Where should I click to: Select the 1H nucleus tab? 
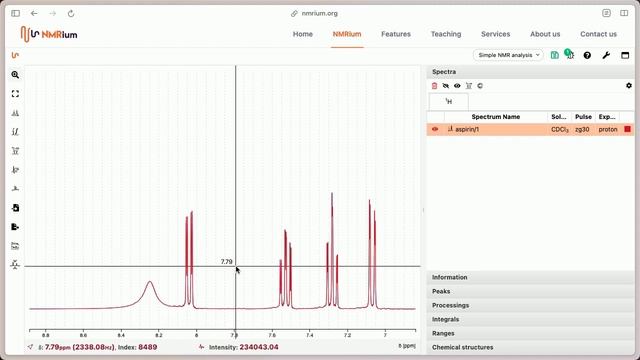[449, 102]
